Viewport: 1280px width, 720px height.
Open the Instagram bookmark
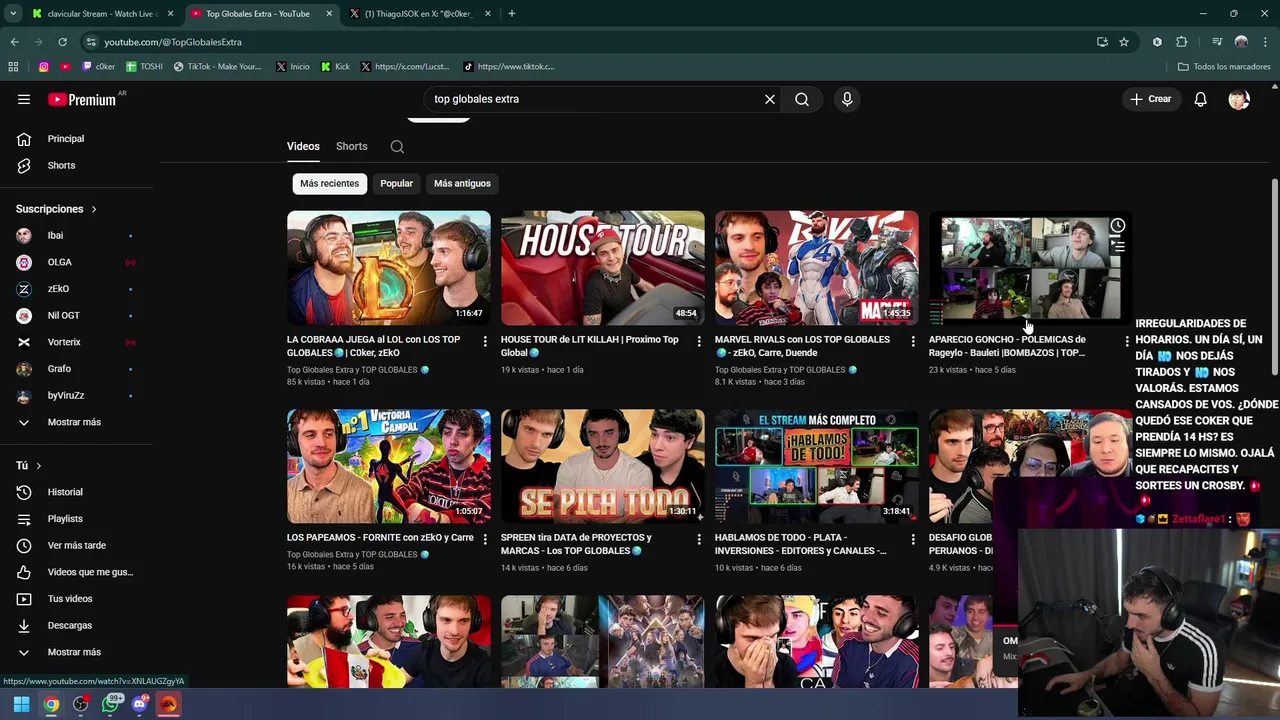pos(44,67)
